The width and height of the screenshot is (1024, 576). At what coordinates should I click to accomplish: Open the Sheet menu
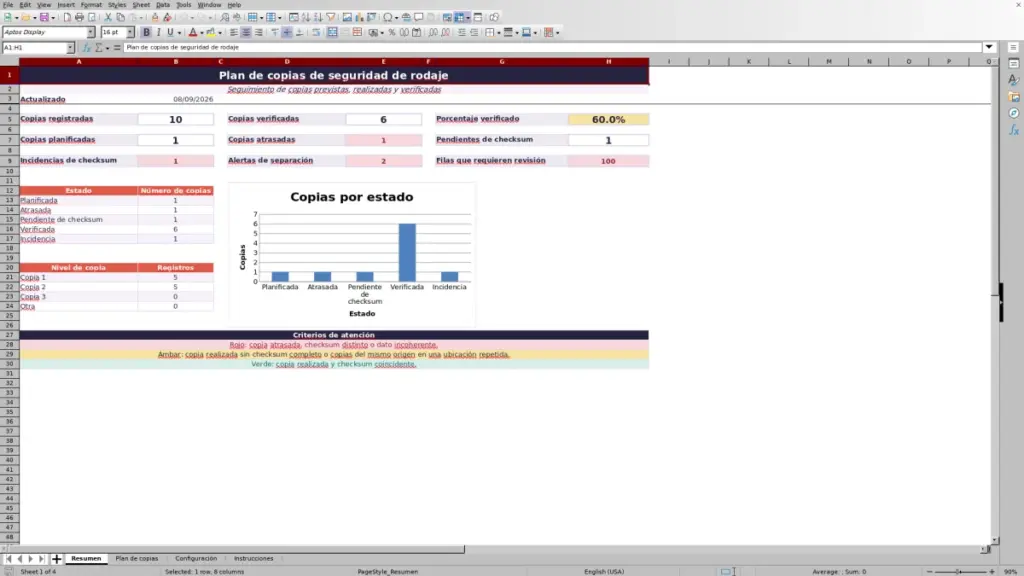[141, 5]
